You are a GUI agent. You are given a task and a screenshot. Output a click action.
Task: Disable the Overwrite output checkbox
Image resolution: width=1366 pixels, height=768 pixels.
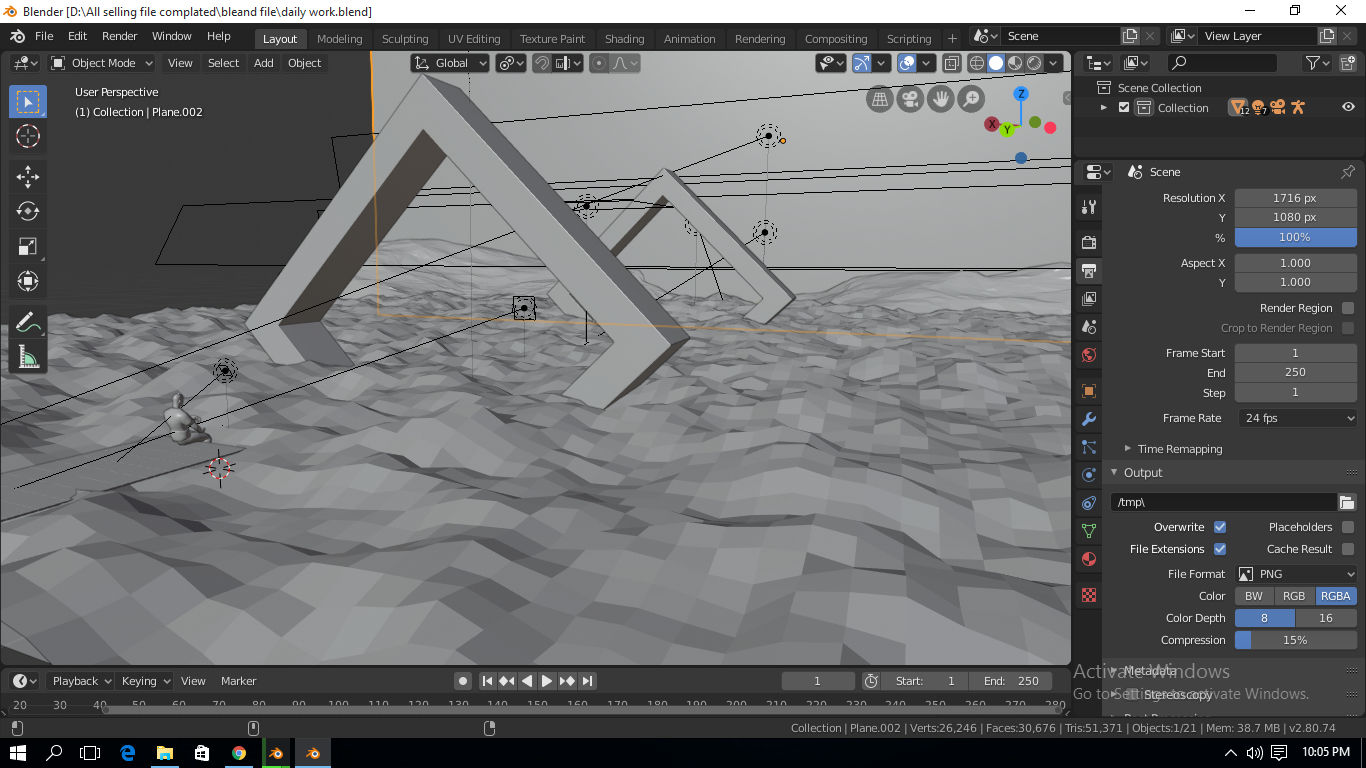coord(1220,526)
